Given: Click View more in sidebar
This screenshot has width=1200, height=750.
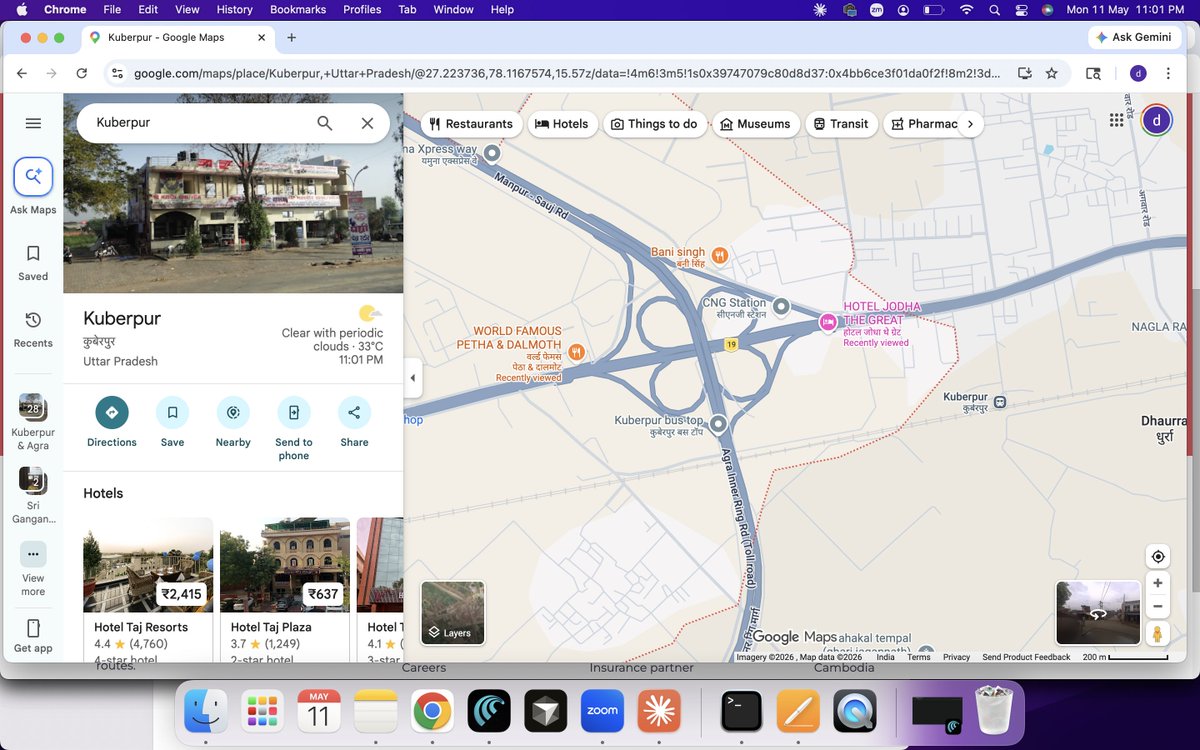Looking at the screenshot, I should point(33,570).
